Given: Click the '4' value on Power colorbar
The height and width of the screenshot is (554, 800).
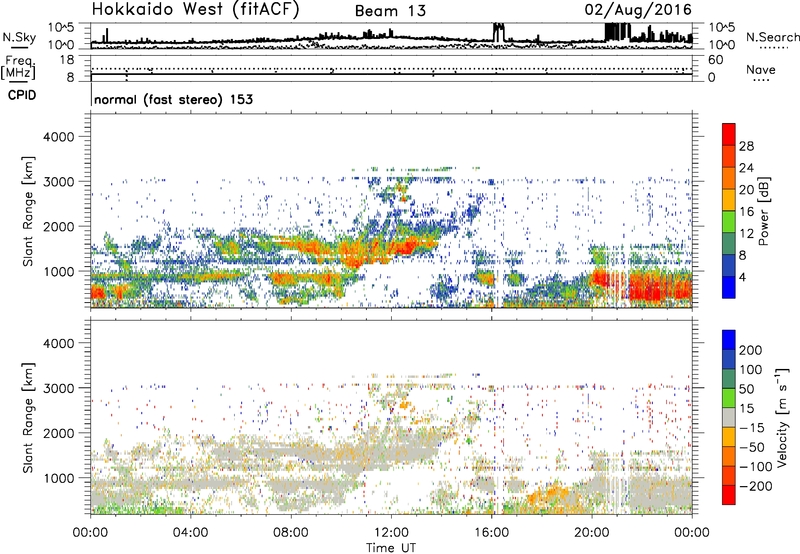Looking at the screenshot, I should click(x=742, y=277).
